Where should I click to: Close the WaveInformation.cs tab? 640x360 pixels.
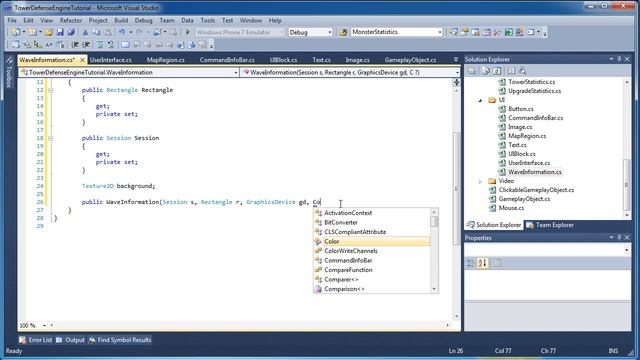tap(82, 60)
